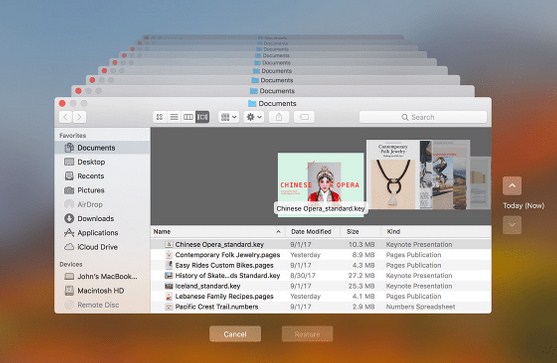The width and height of the screenshot is (557, 363).
Task: Click the Restore button
Action: (x=307, y=334)
